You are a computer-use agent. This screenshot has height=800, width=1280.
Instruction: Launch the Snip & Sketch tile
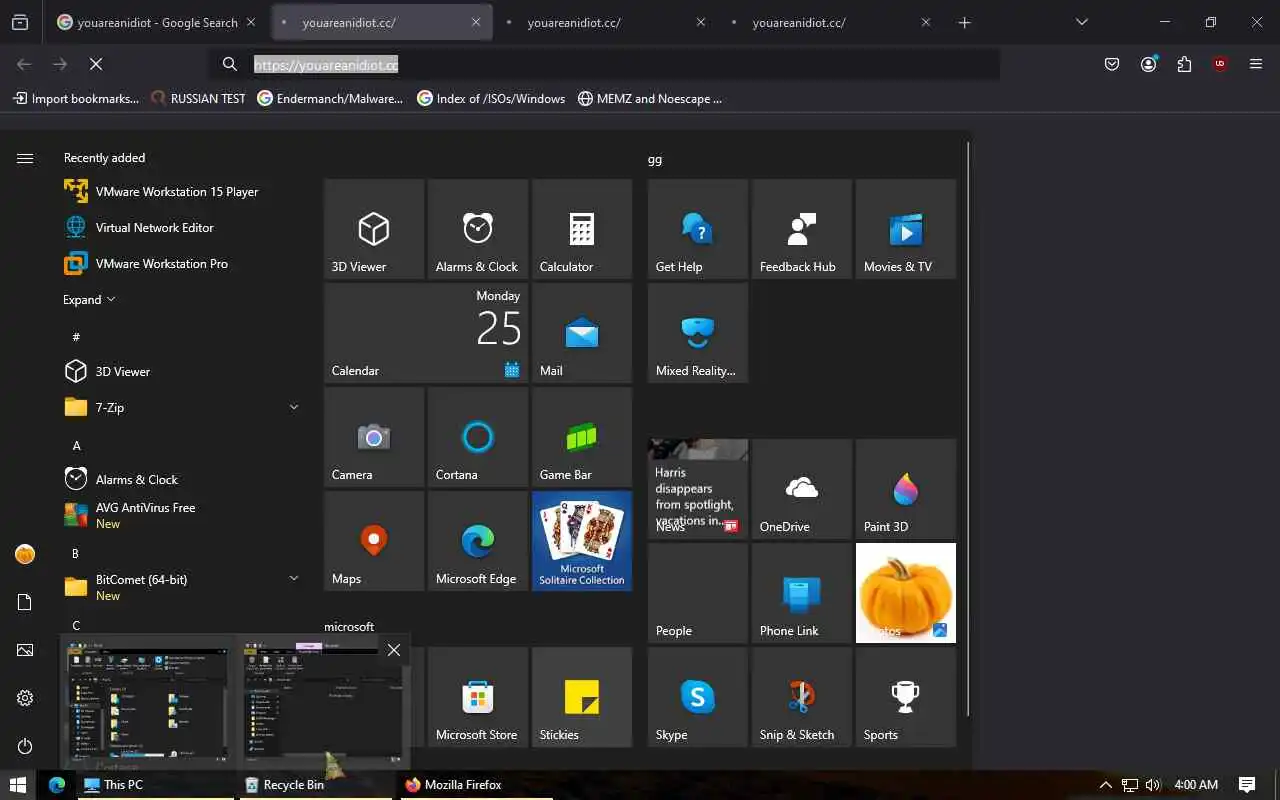[x=802, y=697]
